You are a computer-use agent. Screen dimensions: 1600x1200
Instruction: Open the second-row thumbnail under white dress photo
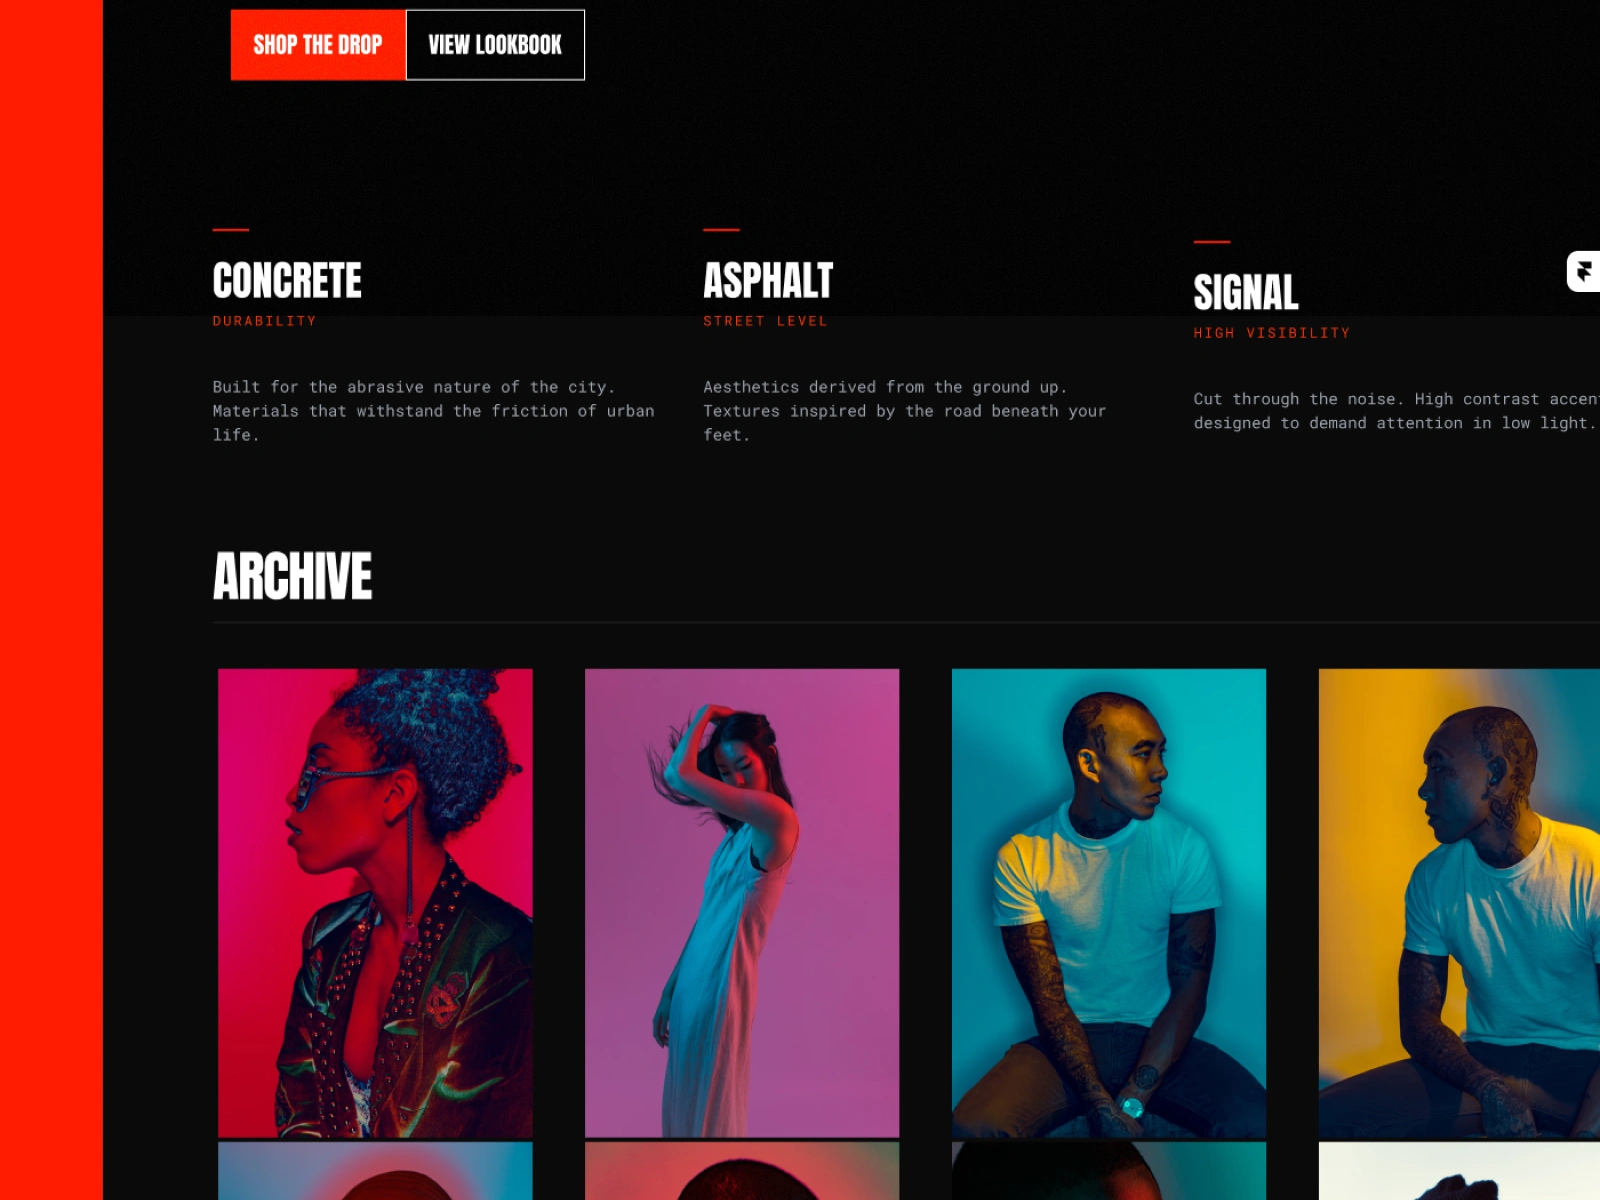click(742, 1171)
